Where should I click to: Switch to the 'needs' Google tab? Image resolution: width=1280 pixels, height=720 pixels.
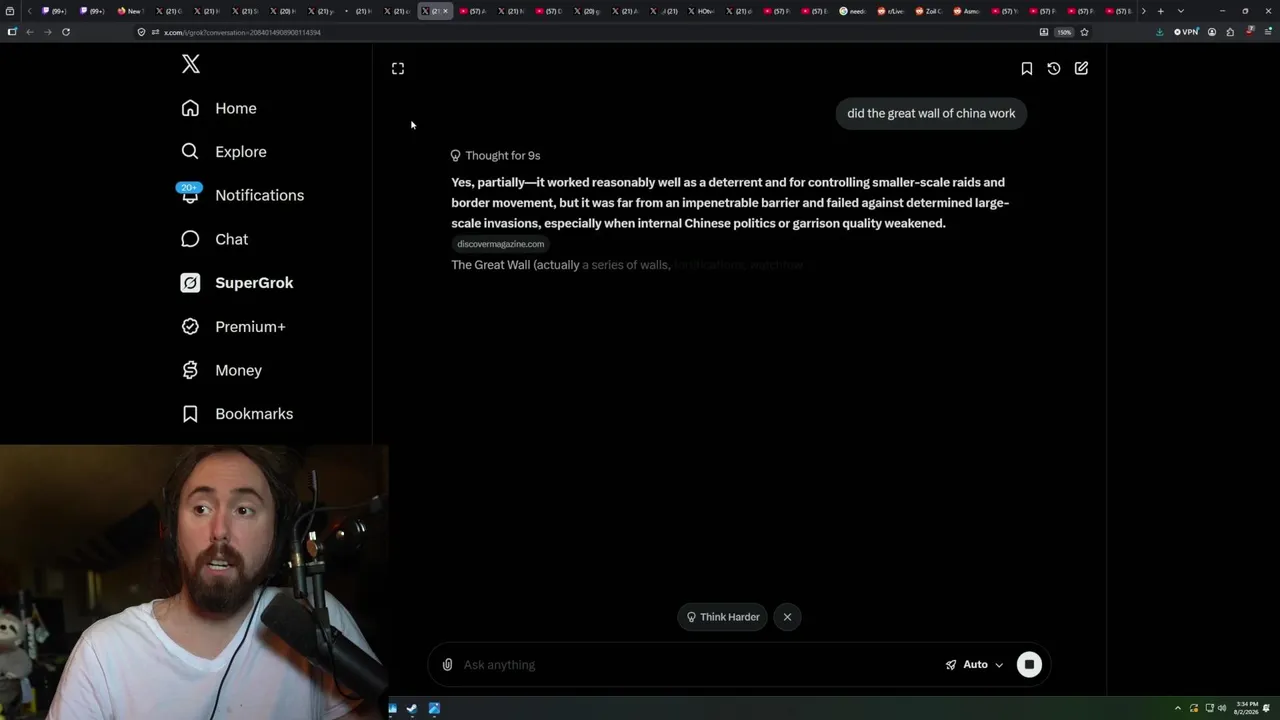coord(853,11)
